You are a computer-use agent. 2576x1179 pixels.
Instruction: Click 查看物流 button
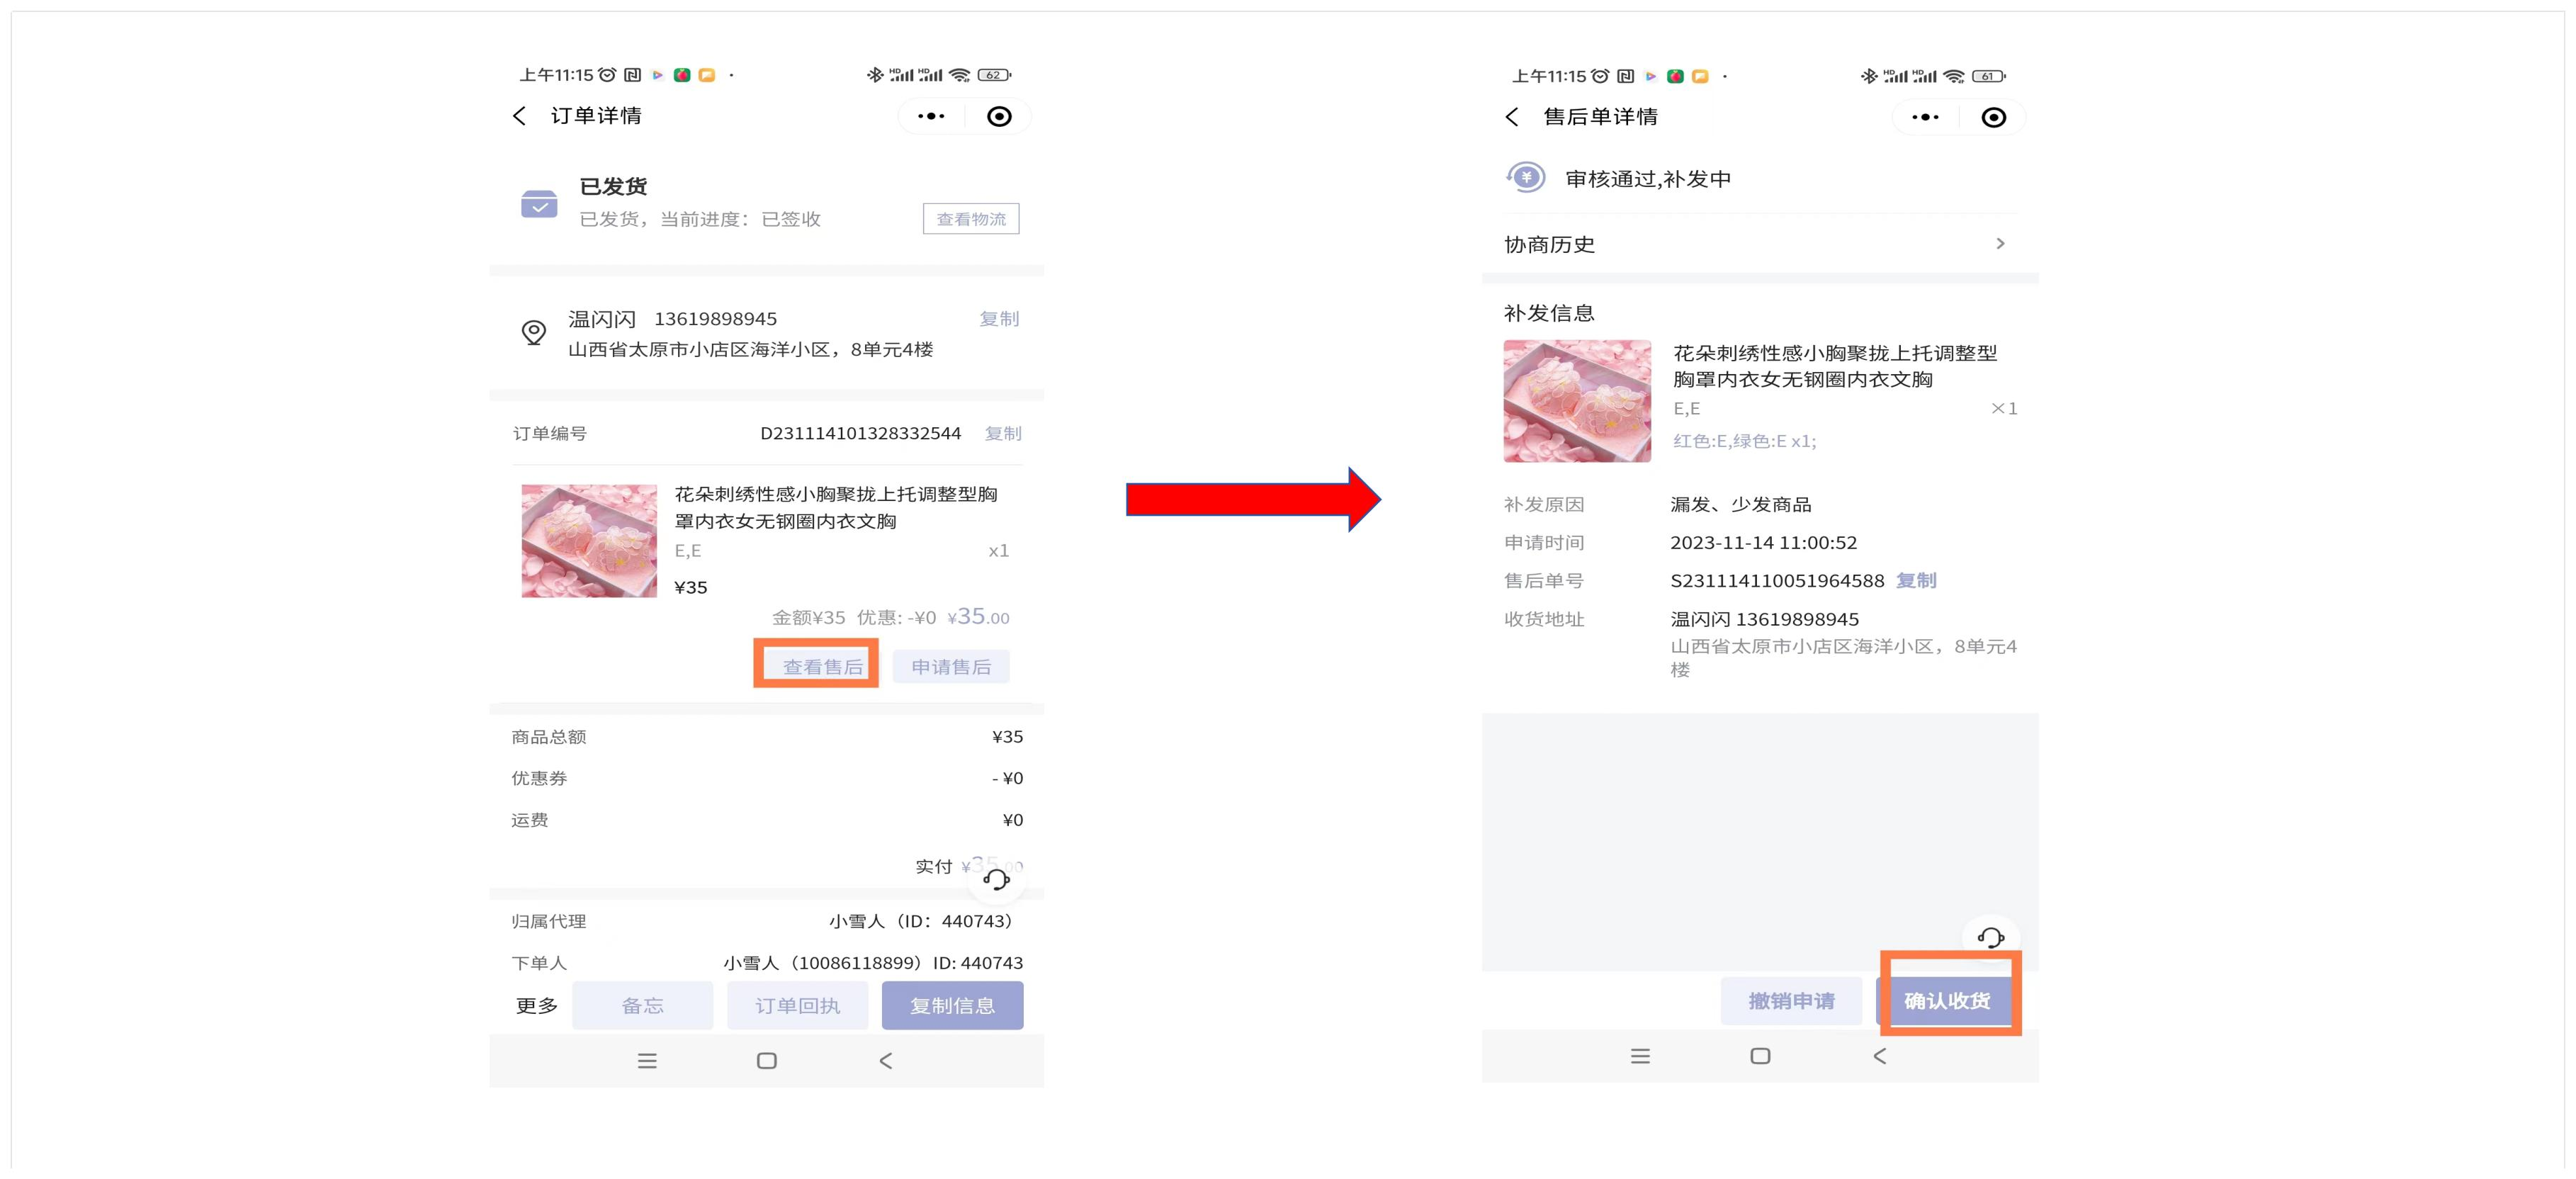[x=970, y=219]
